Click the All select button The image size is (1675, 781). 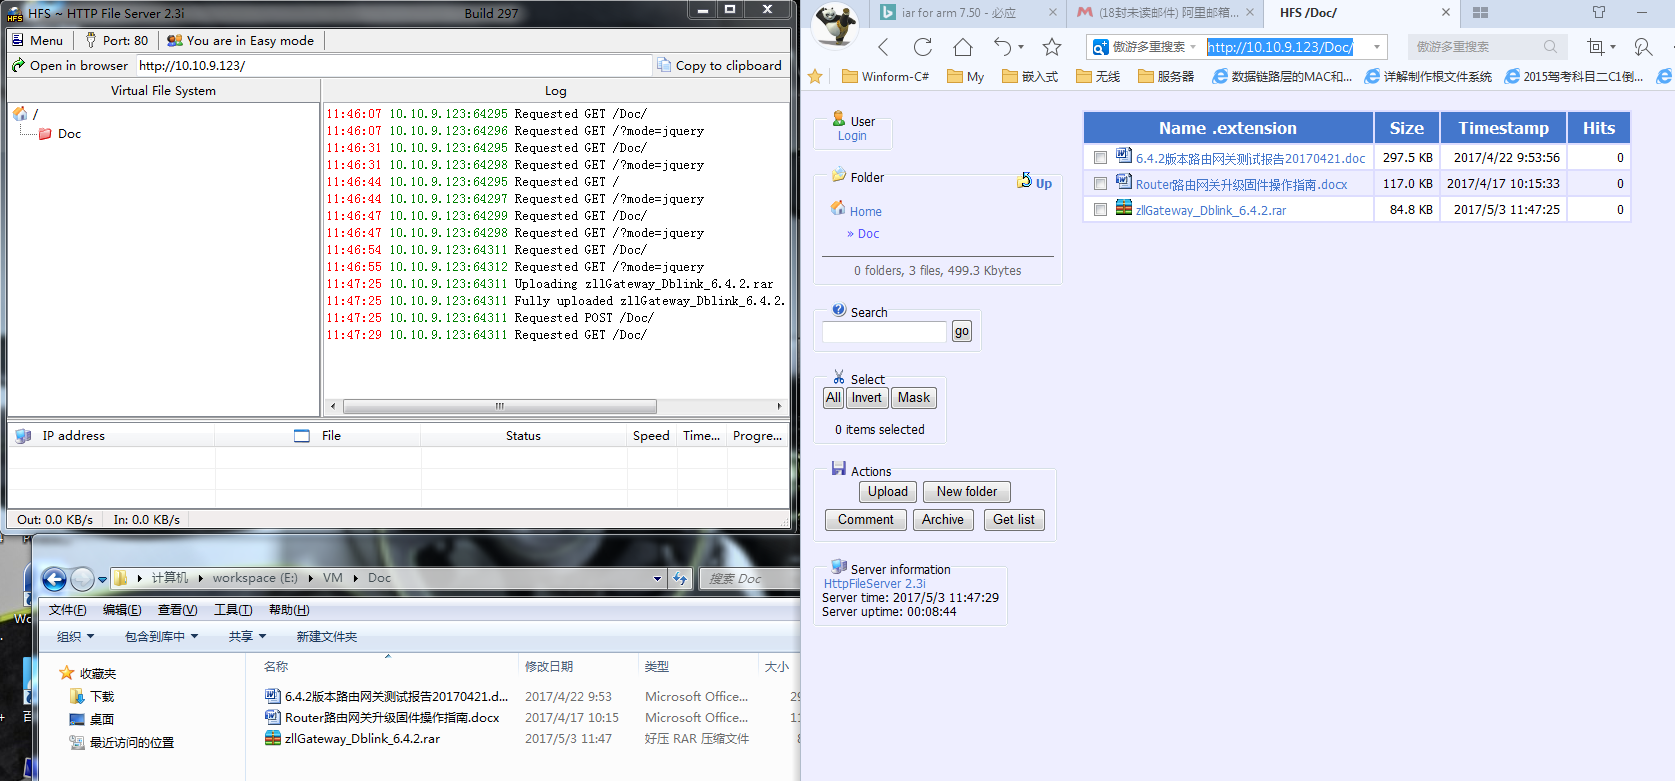tap(833, 398)
